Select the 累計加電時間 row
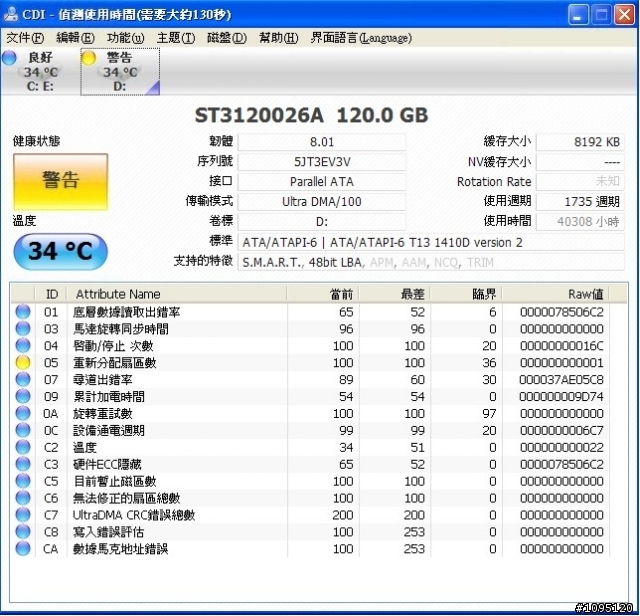The image size is (640, 616). coord(310,396)
